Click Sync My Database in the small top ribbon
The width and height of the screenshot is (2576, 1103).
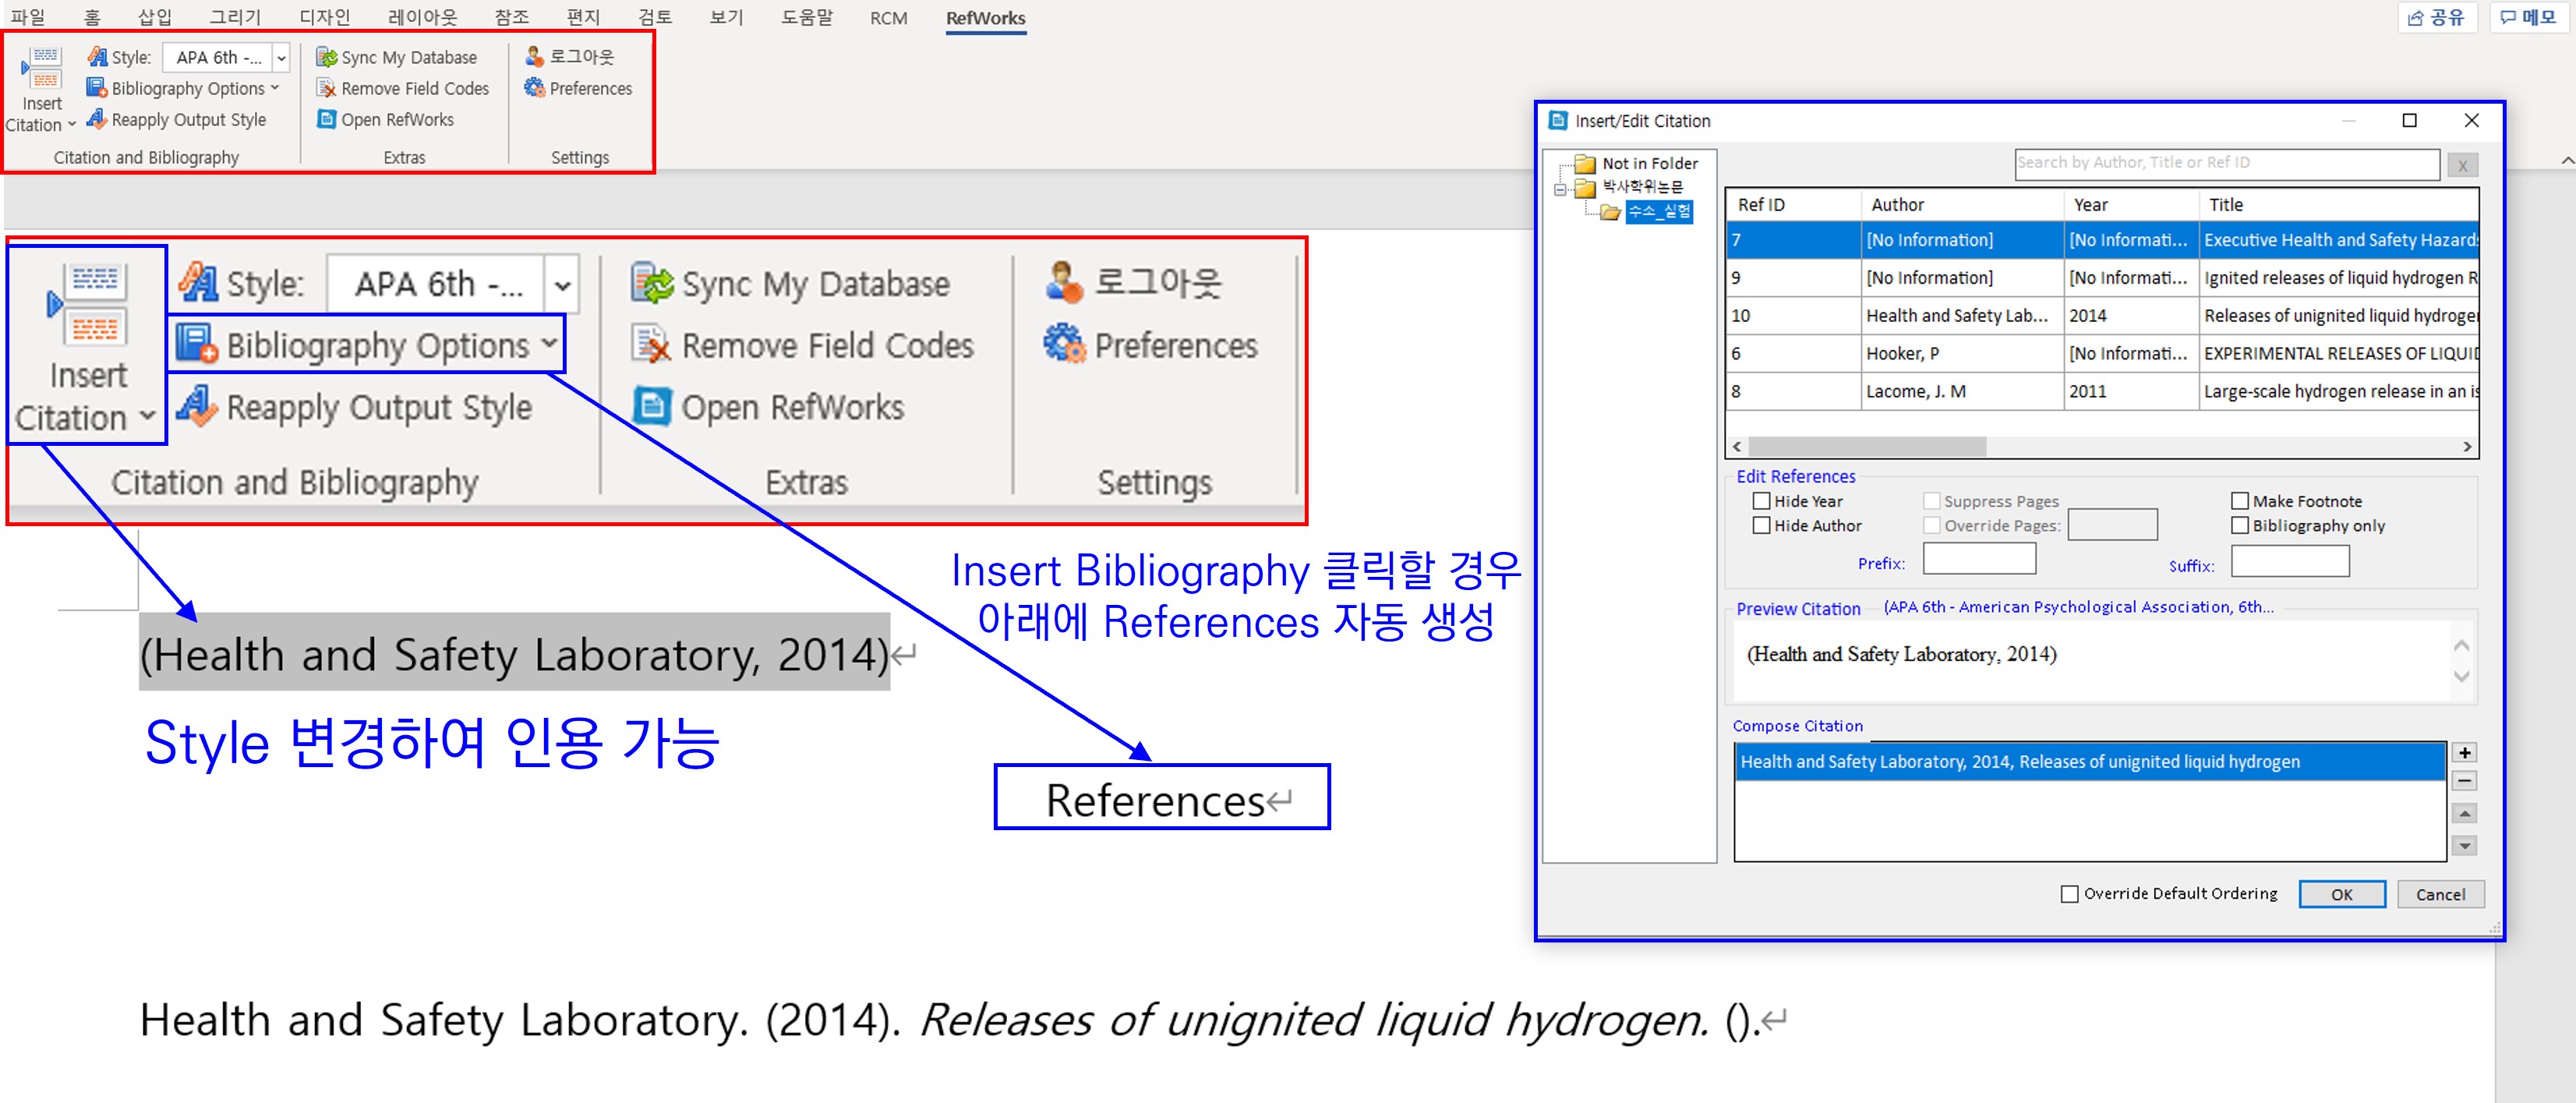pyautogui.click(x=397, y=58)
